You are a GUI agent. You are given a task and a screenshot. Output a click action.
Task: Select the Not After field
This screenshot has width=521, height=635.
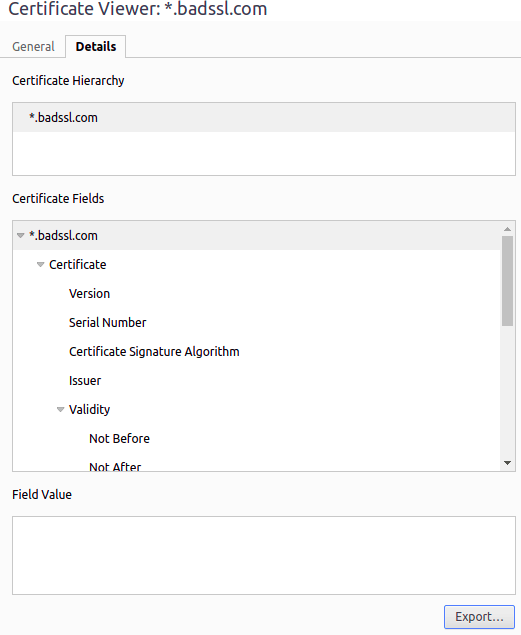[x=115, y=467]
